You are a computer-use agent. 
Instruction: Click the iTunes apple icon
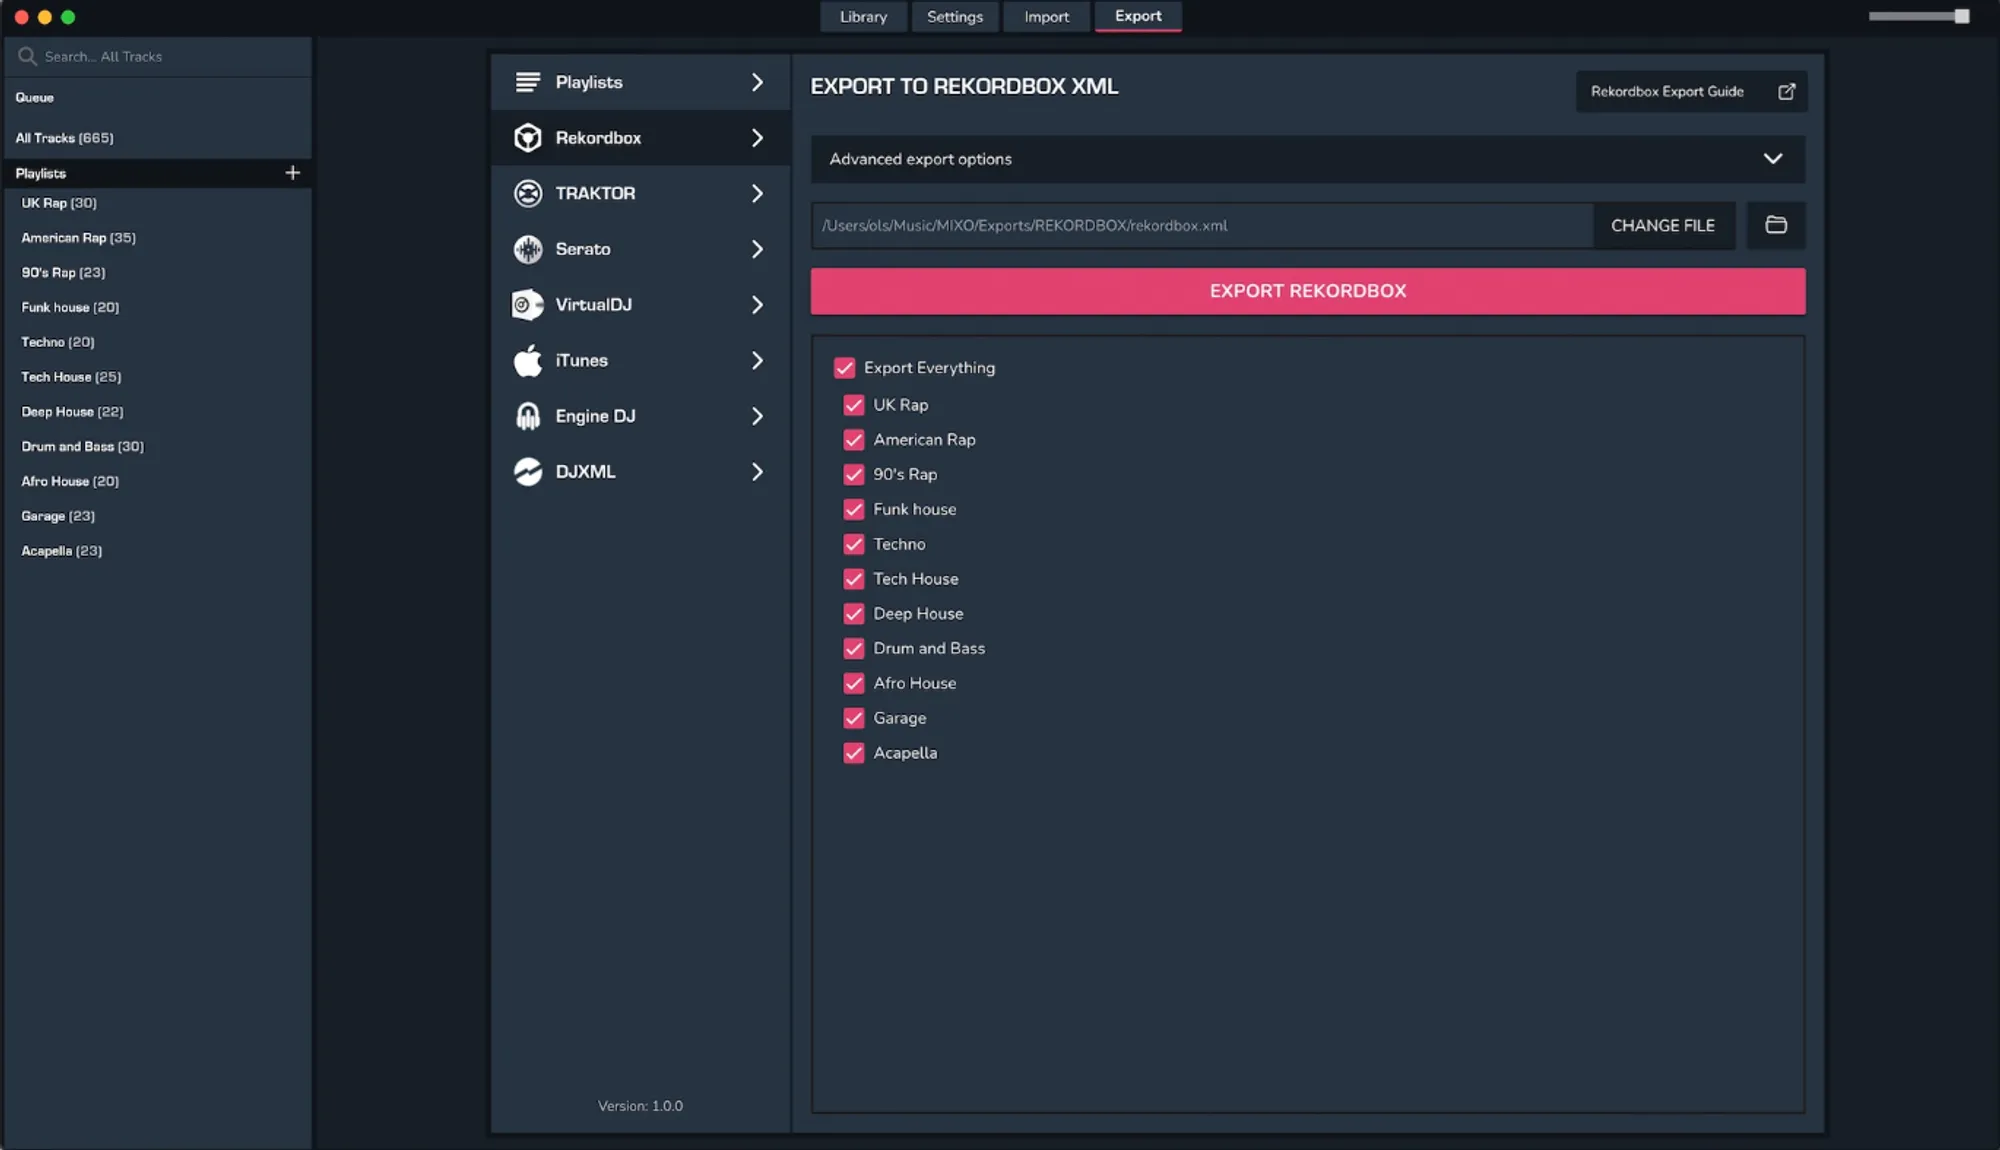coord(528,360)
